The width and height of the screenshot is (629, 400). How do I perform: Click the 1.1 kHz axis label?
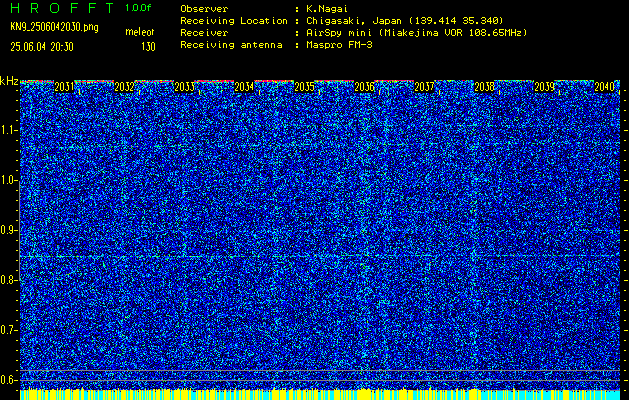(8, 130)
